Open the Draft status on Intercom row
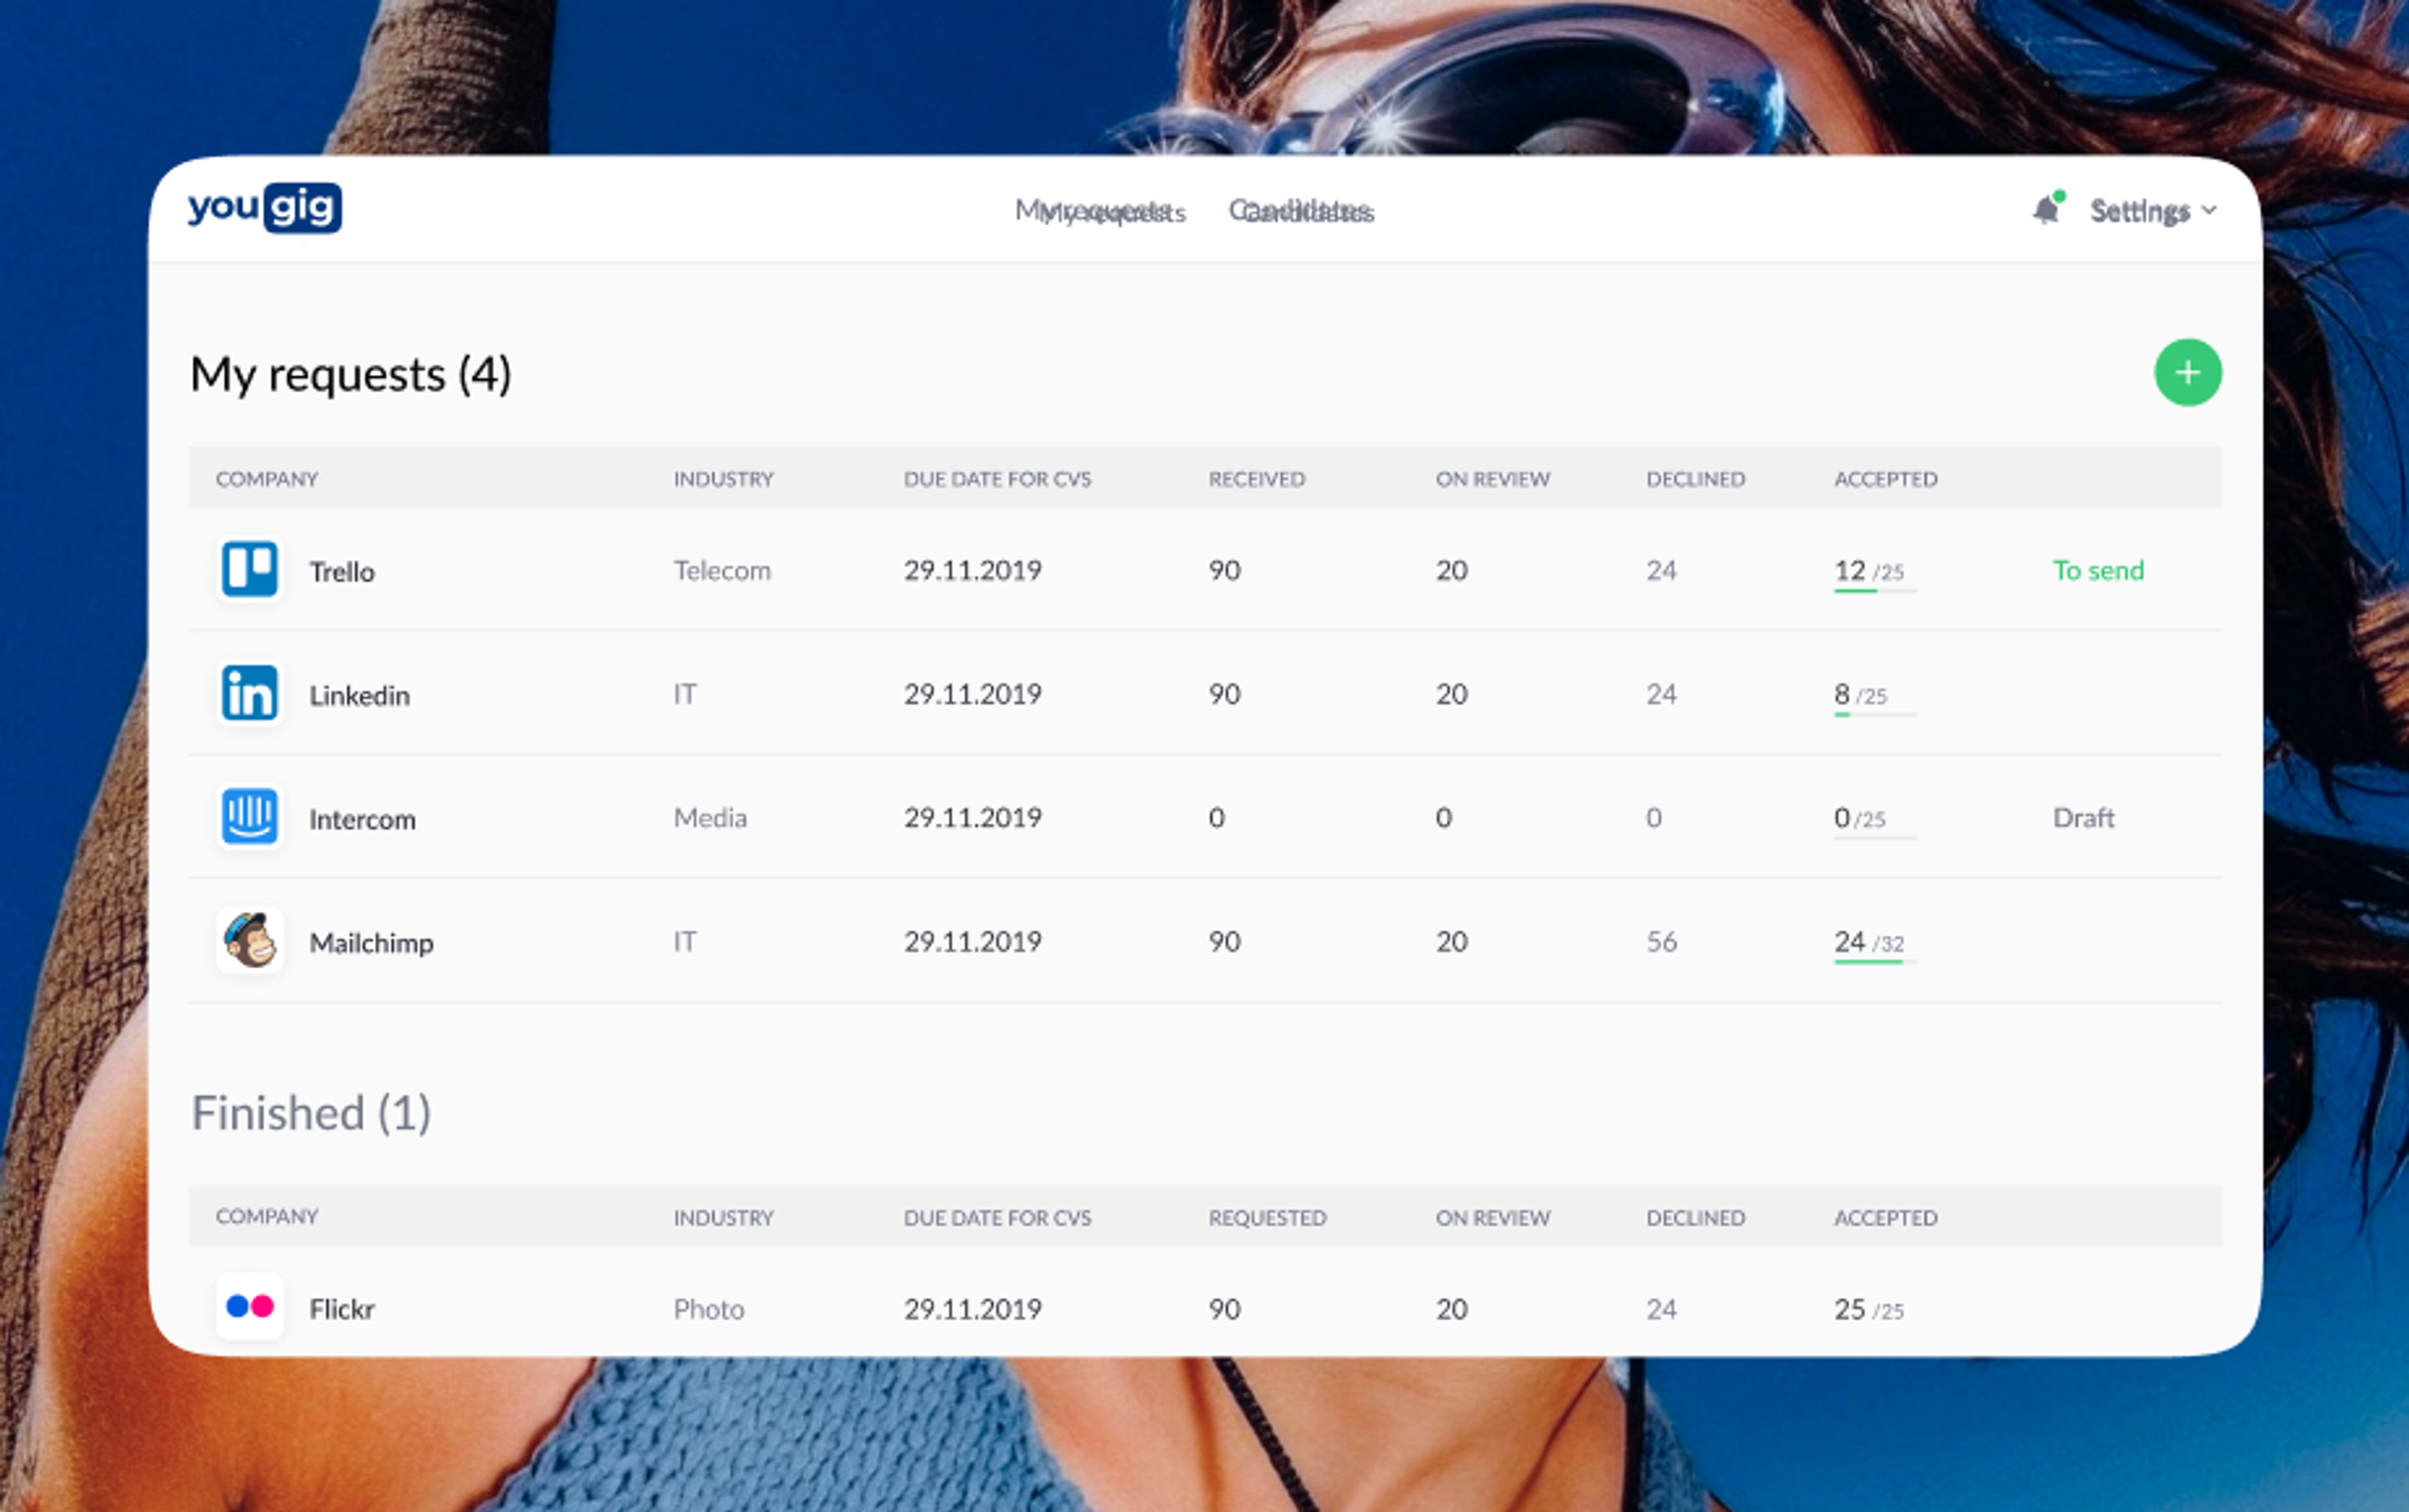Viewport: 2409px width, 1512px height. click(2083, 818)
